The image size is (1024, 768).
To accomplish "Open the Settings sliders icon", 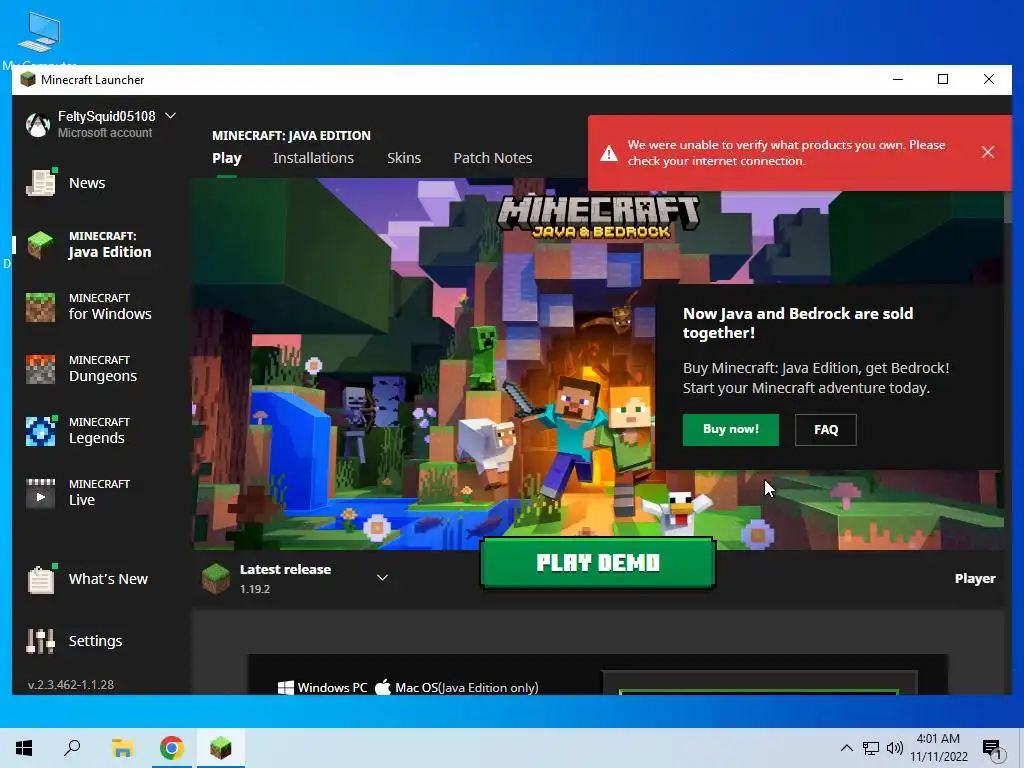I will coord(40,641).
